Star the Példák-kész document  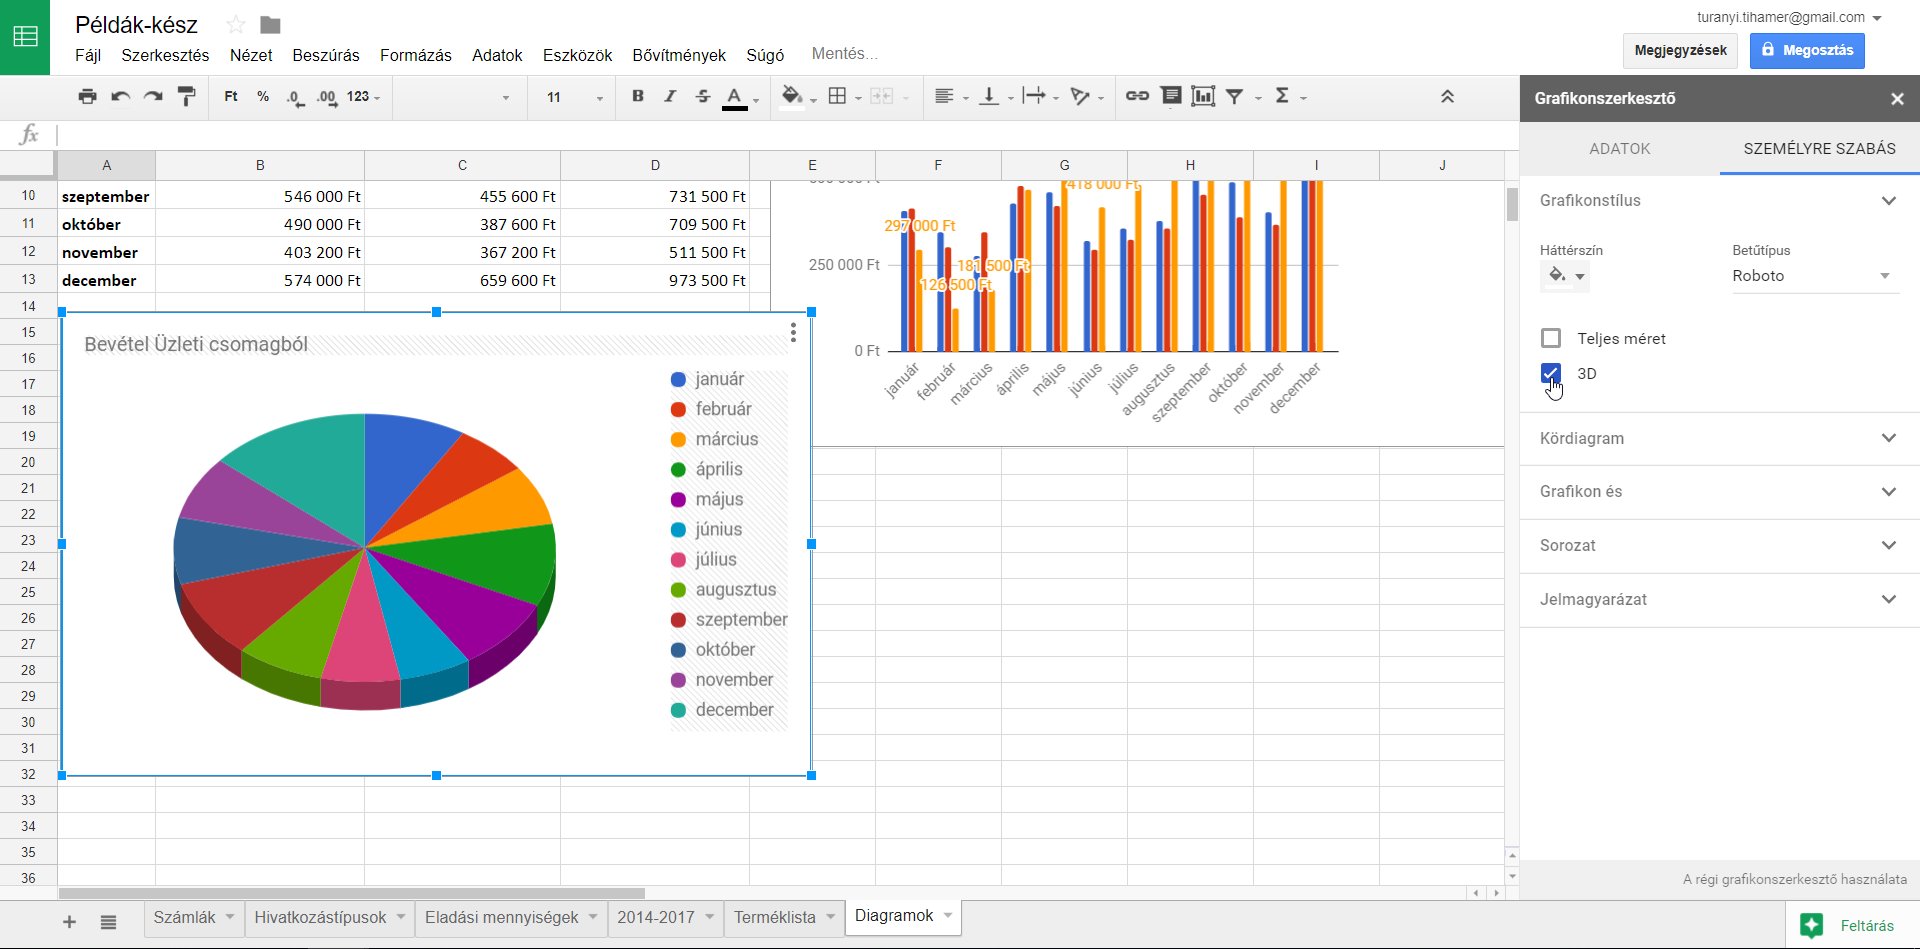click(x=236, y=25)
